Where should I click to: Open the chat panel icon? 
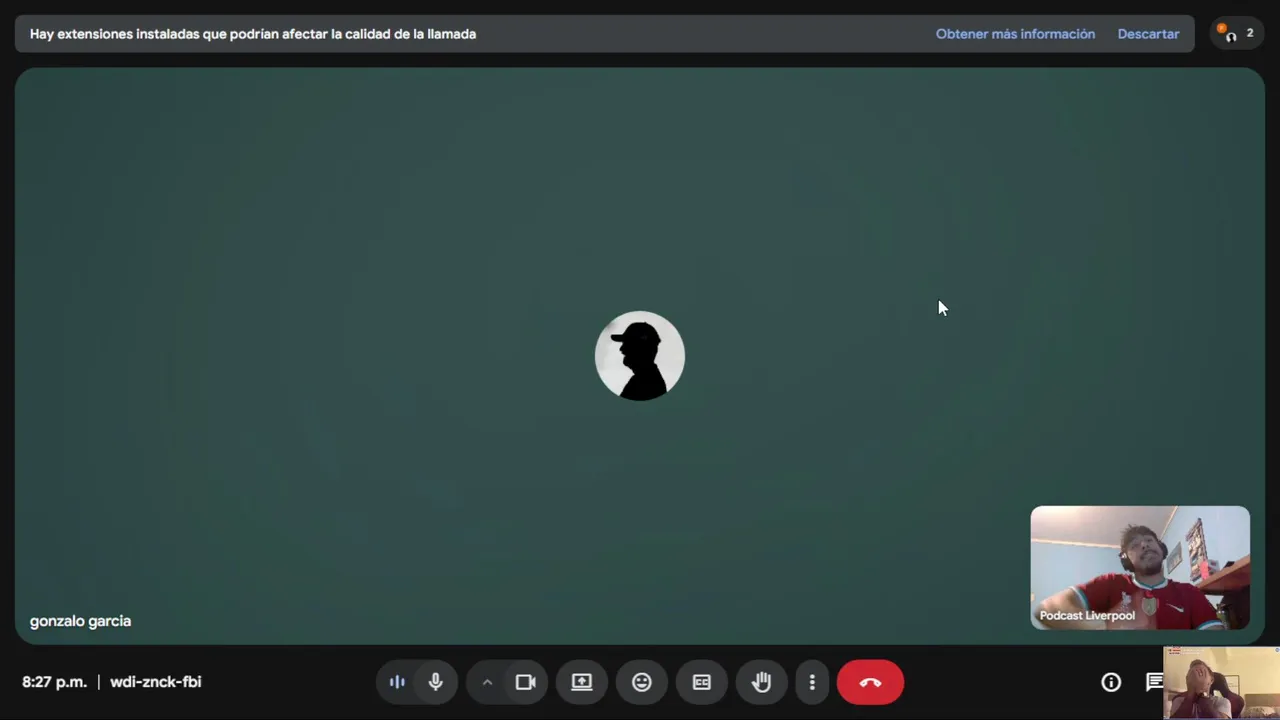point(1154,682)
